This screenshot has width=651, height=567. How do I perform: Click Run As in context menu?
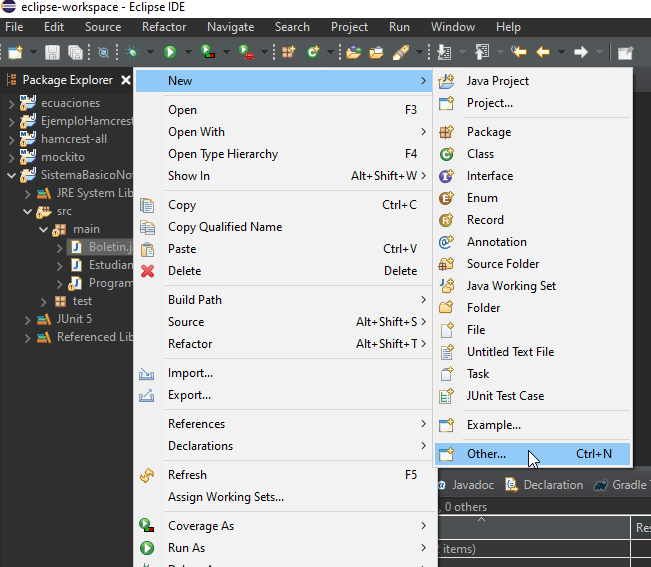[284, 548]
